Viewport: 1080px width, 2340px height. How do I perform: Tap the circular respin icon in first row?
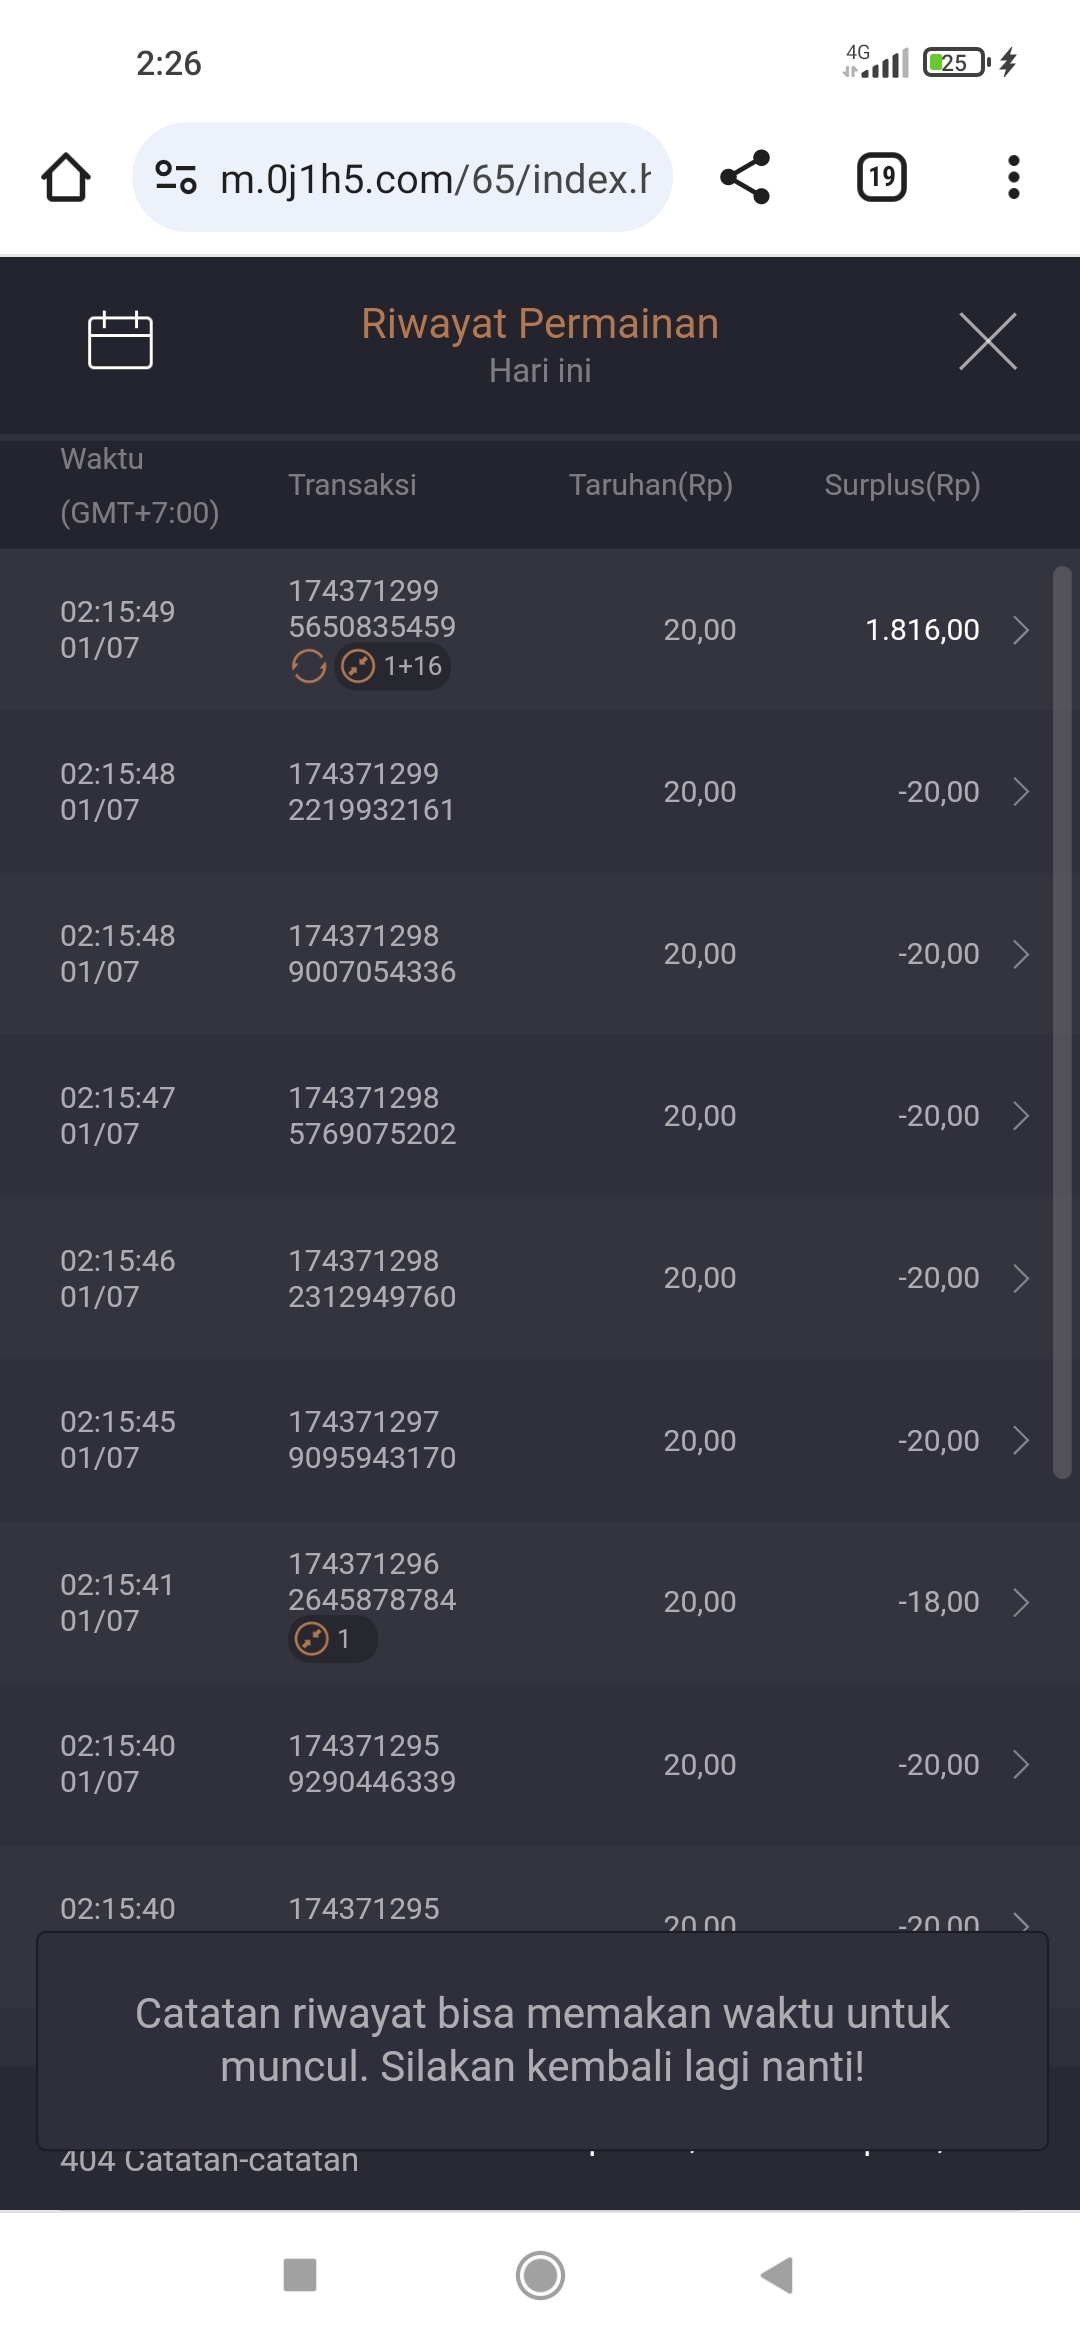point(309,666)
